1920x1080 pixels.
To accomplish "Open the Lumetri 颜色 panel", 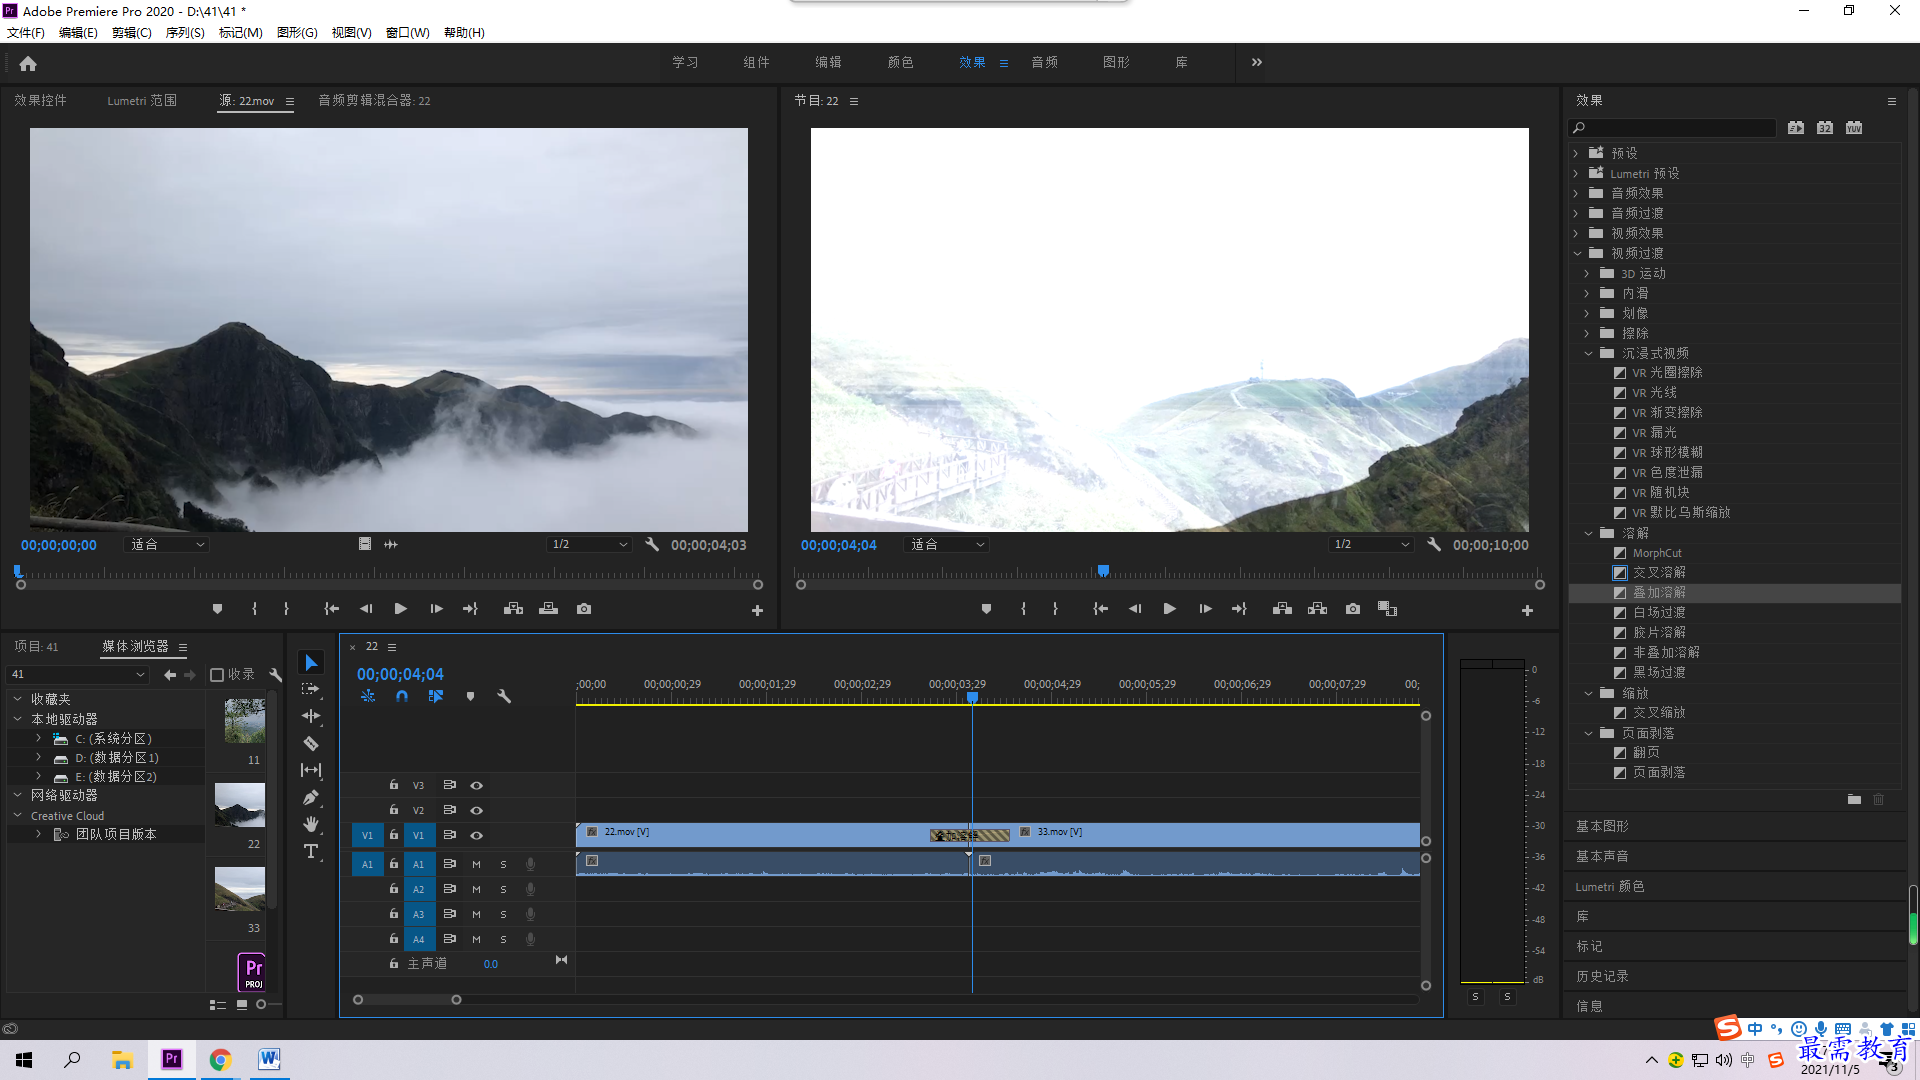I will pyautogui.click(x=1610, y=886).
